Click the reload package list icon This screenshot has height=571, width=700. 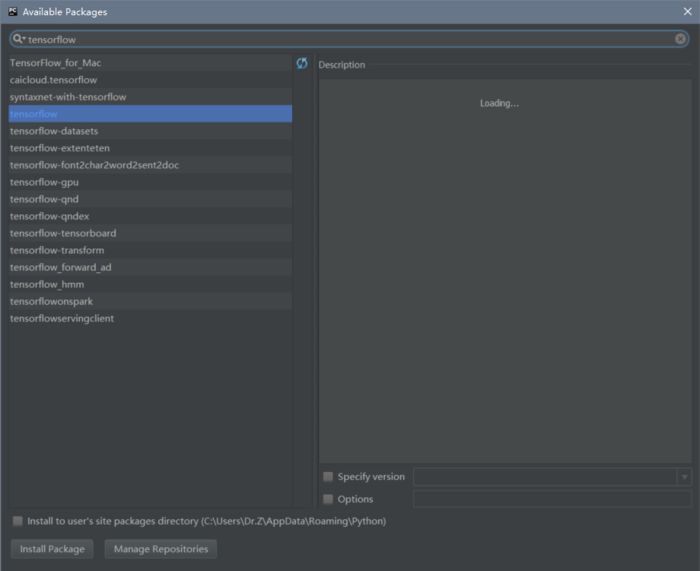[x=302, y=63]
